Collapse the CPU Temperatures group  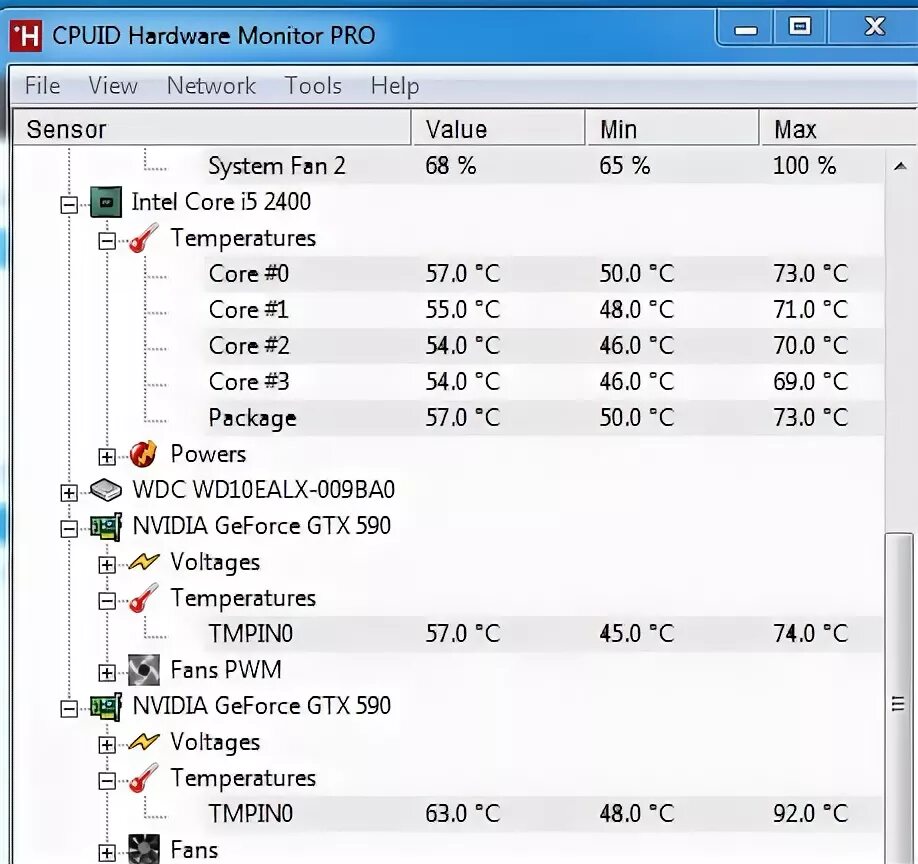107,241
